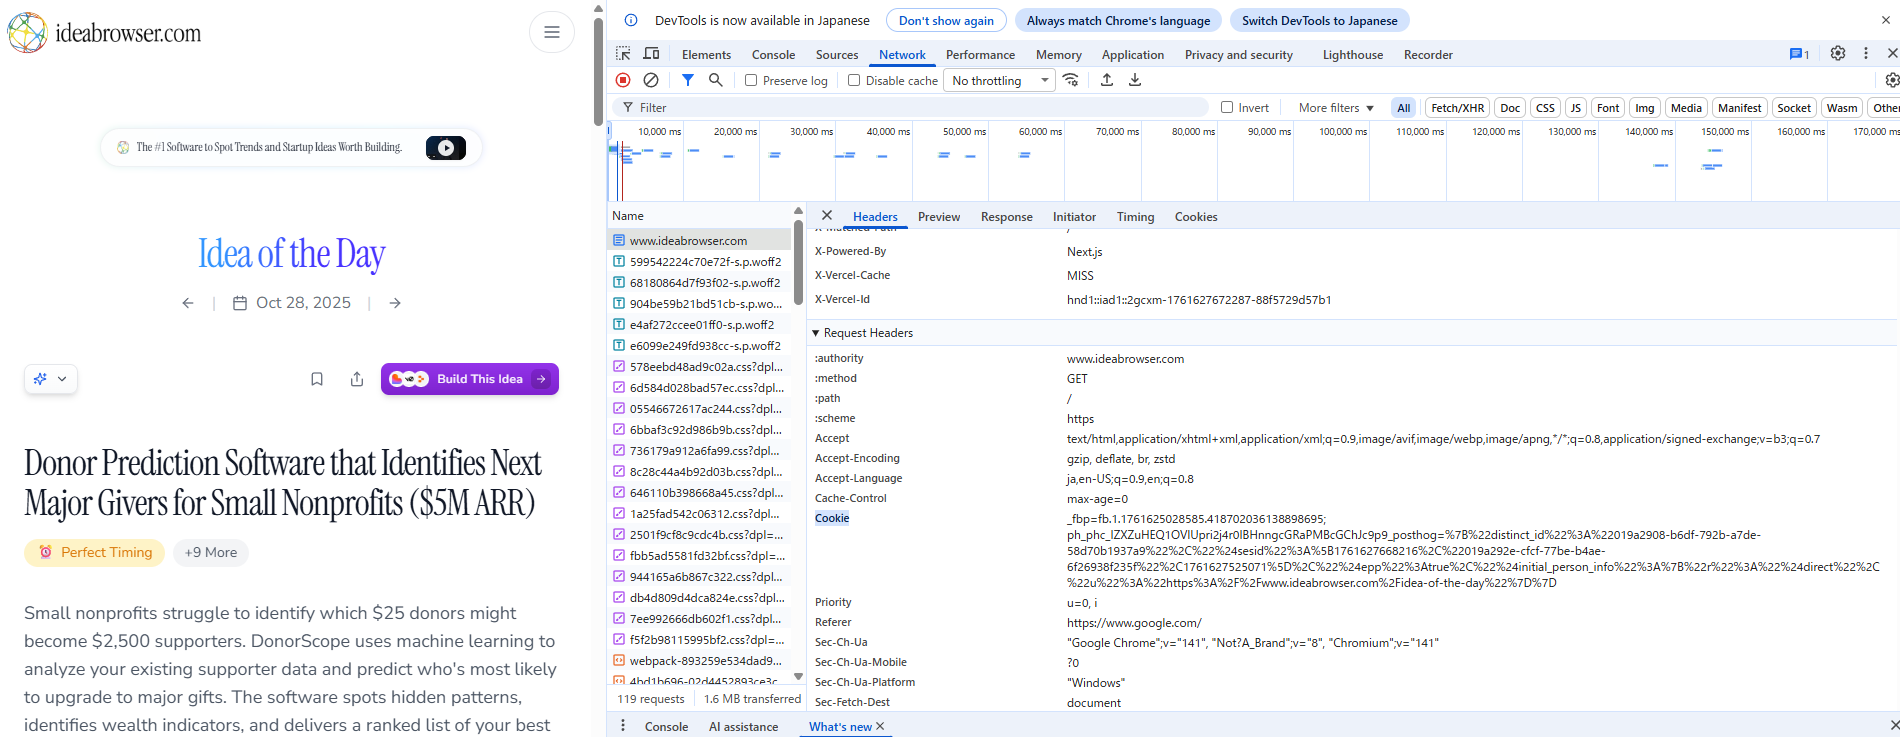Click the stop recording network log icon
The height and width of the screenshot is (737, 1900).
pos(623,80)
